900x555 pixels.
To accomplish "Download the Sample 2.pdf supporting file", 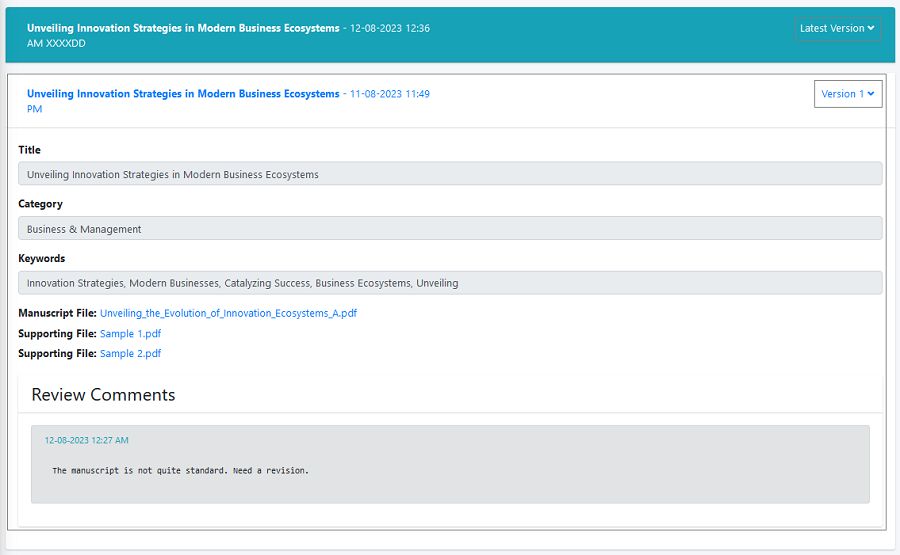I will (x=130, y=354).
